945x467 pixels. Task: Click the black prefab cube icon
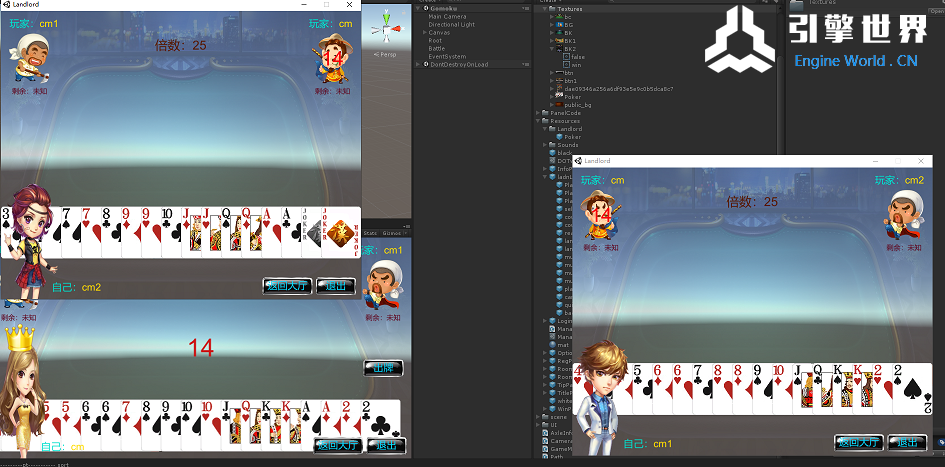click(553, 153)
